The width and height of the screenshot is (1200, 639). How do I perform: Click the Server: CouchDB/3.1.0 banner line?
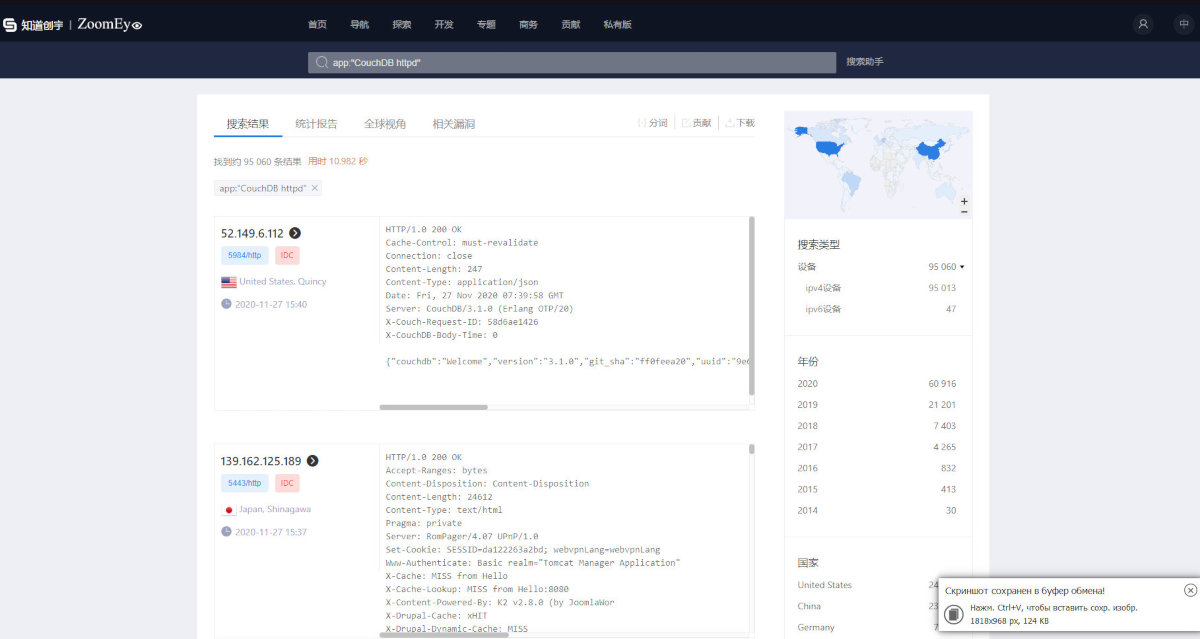click(479, 309)
